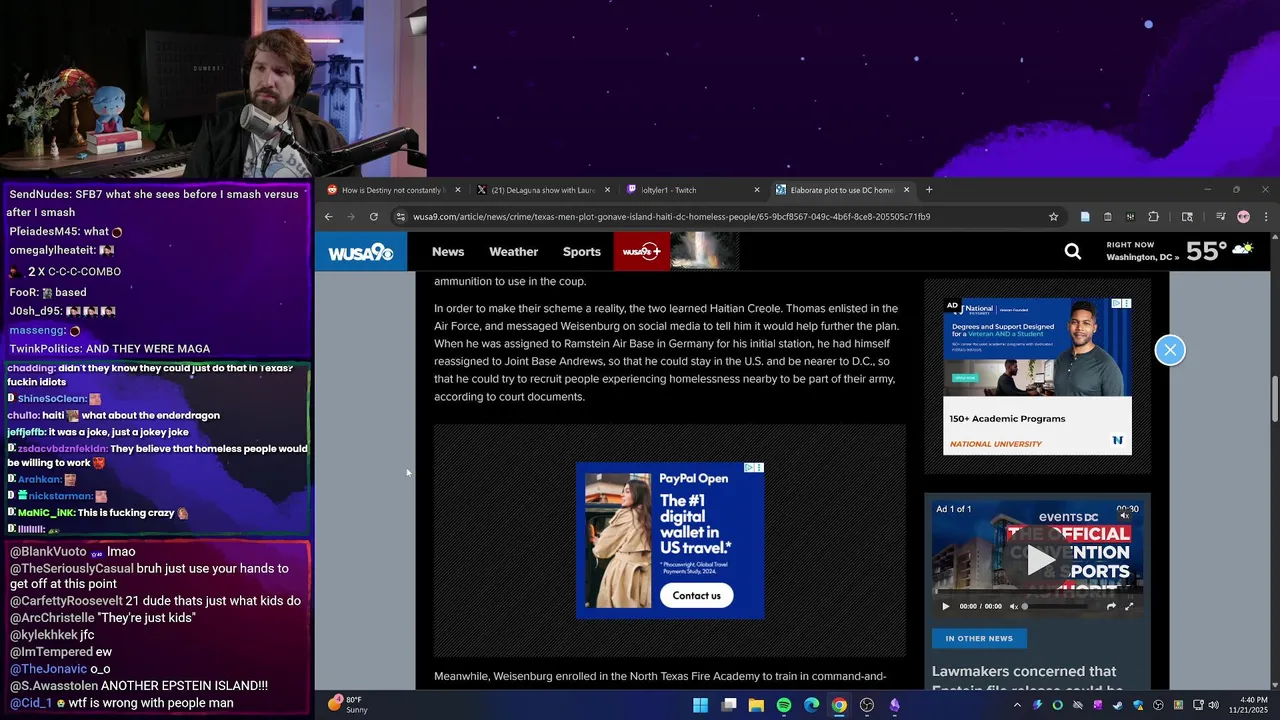1280x720 pixels.
Task: Select the 'Elaborate plot to use DC' tab
Action: [840, 189]
